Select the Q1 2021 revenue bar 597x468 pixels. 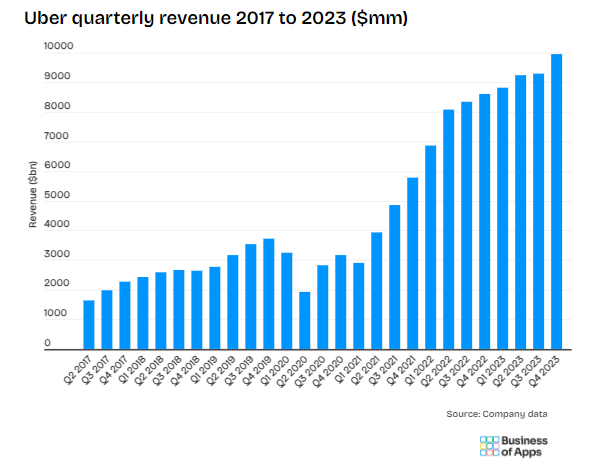(359, 306)
